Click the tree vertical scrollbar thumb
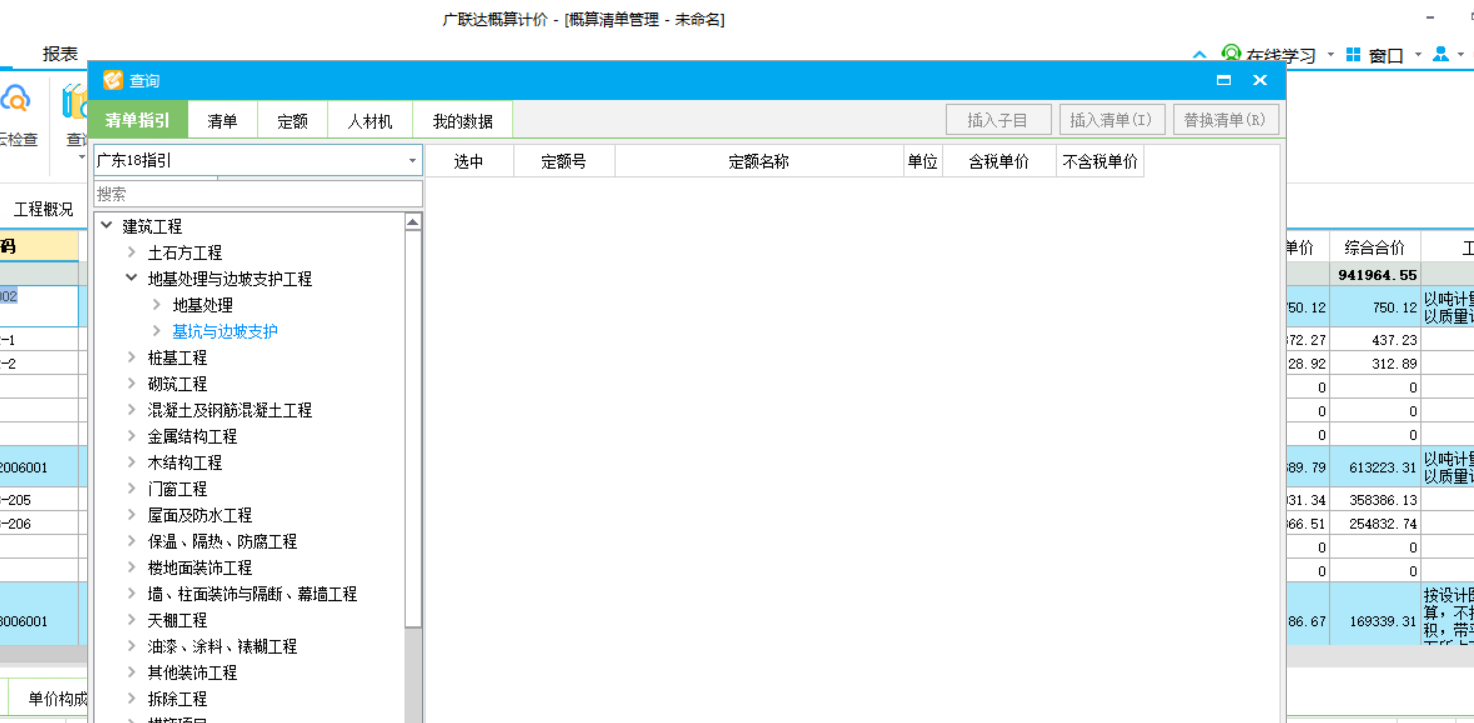This screenshot has width=1474, height=723. [413, 430]
